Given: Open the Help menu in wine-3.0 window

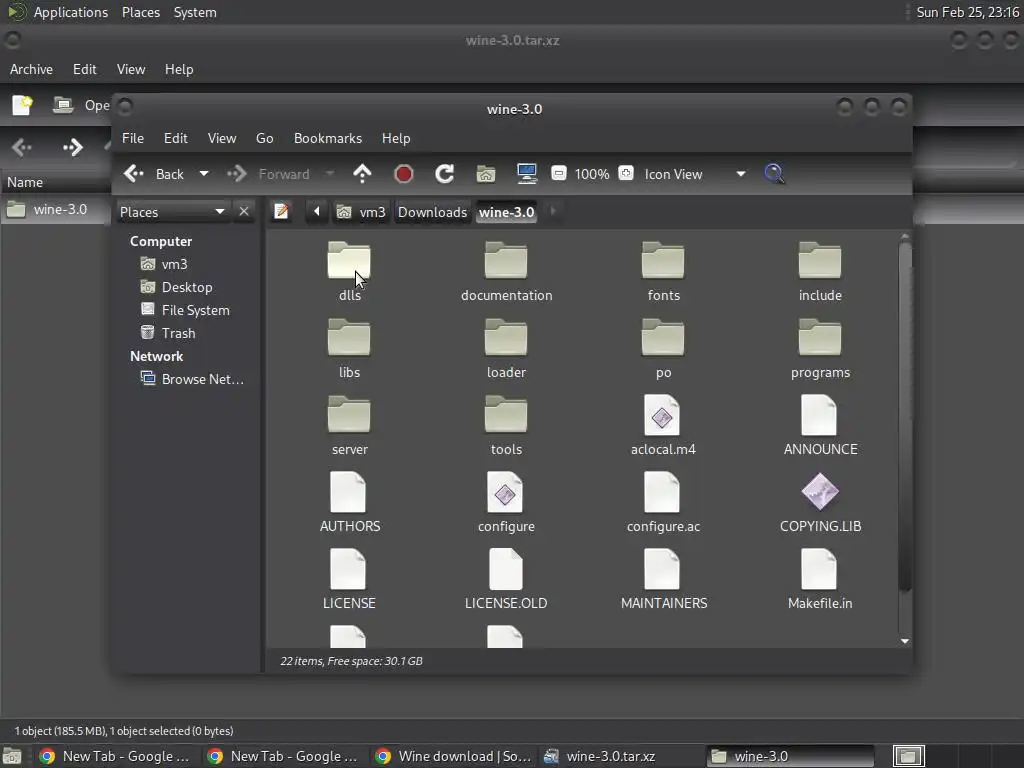Looking at the screenshot, I should [x=396, y=138].
